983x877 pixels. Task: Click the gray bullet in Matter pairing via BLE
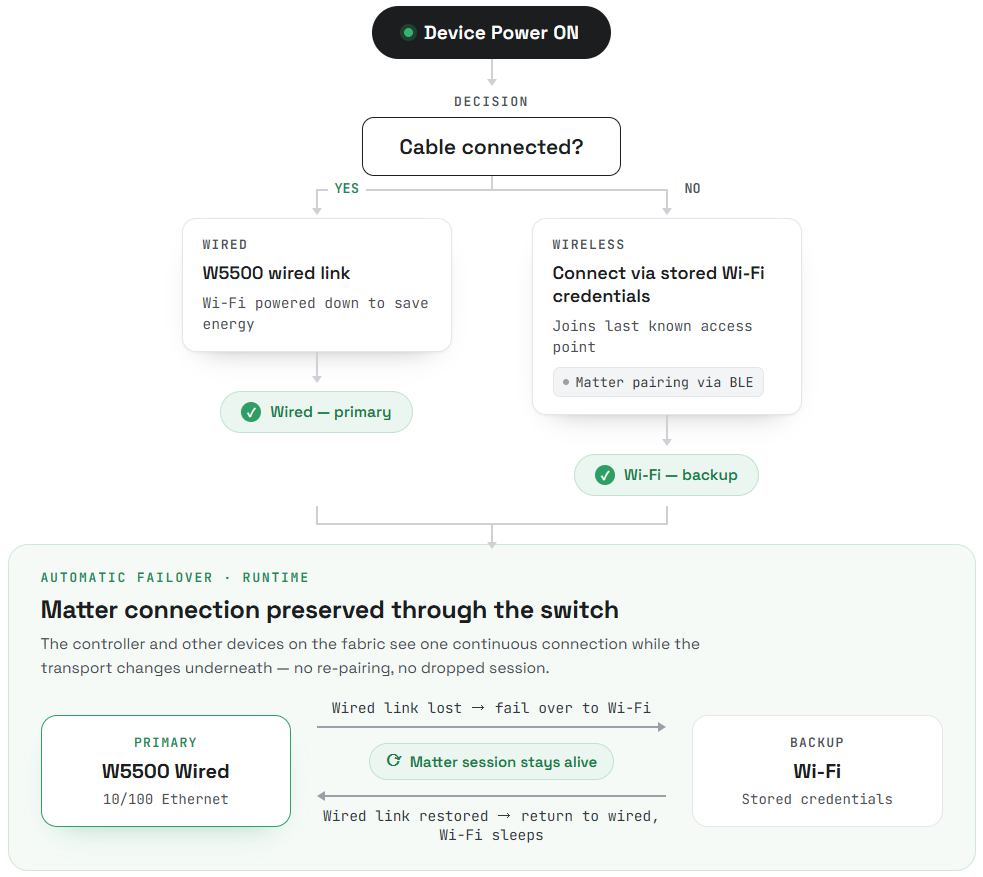(566, 382)
